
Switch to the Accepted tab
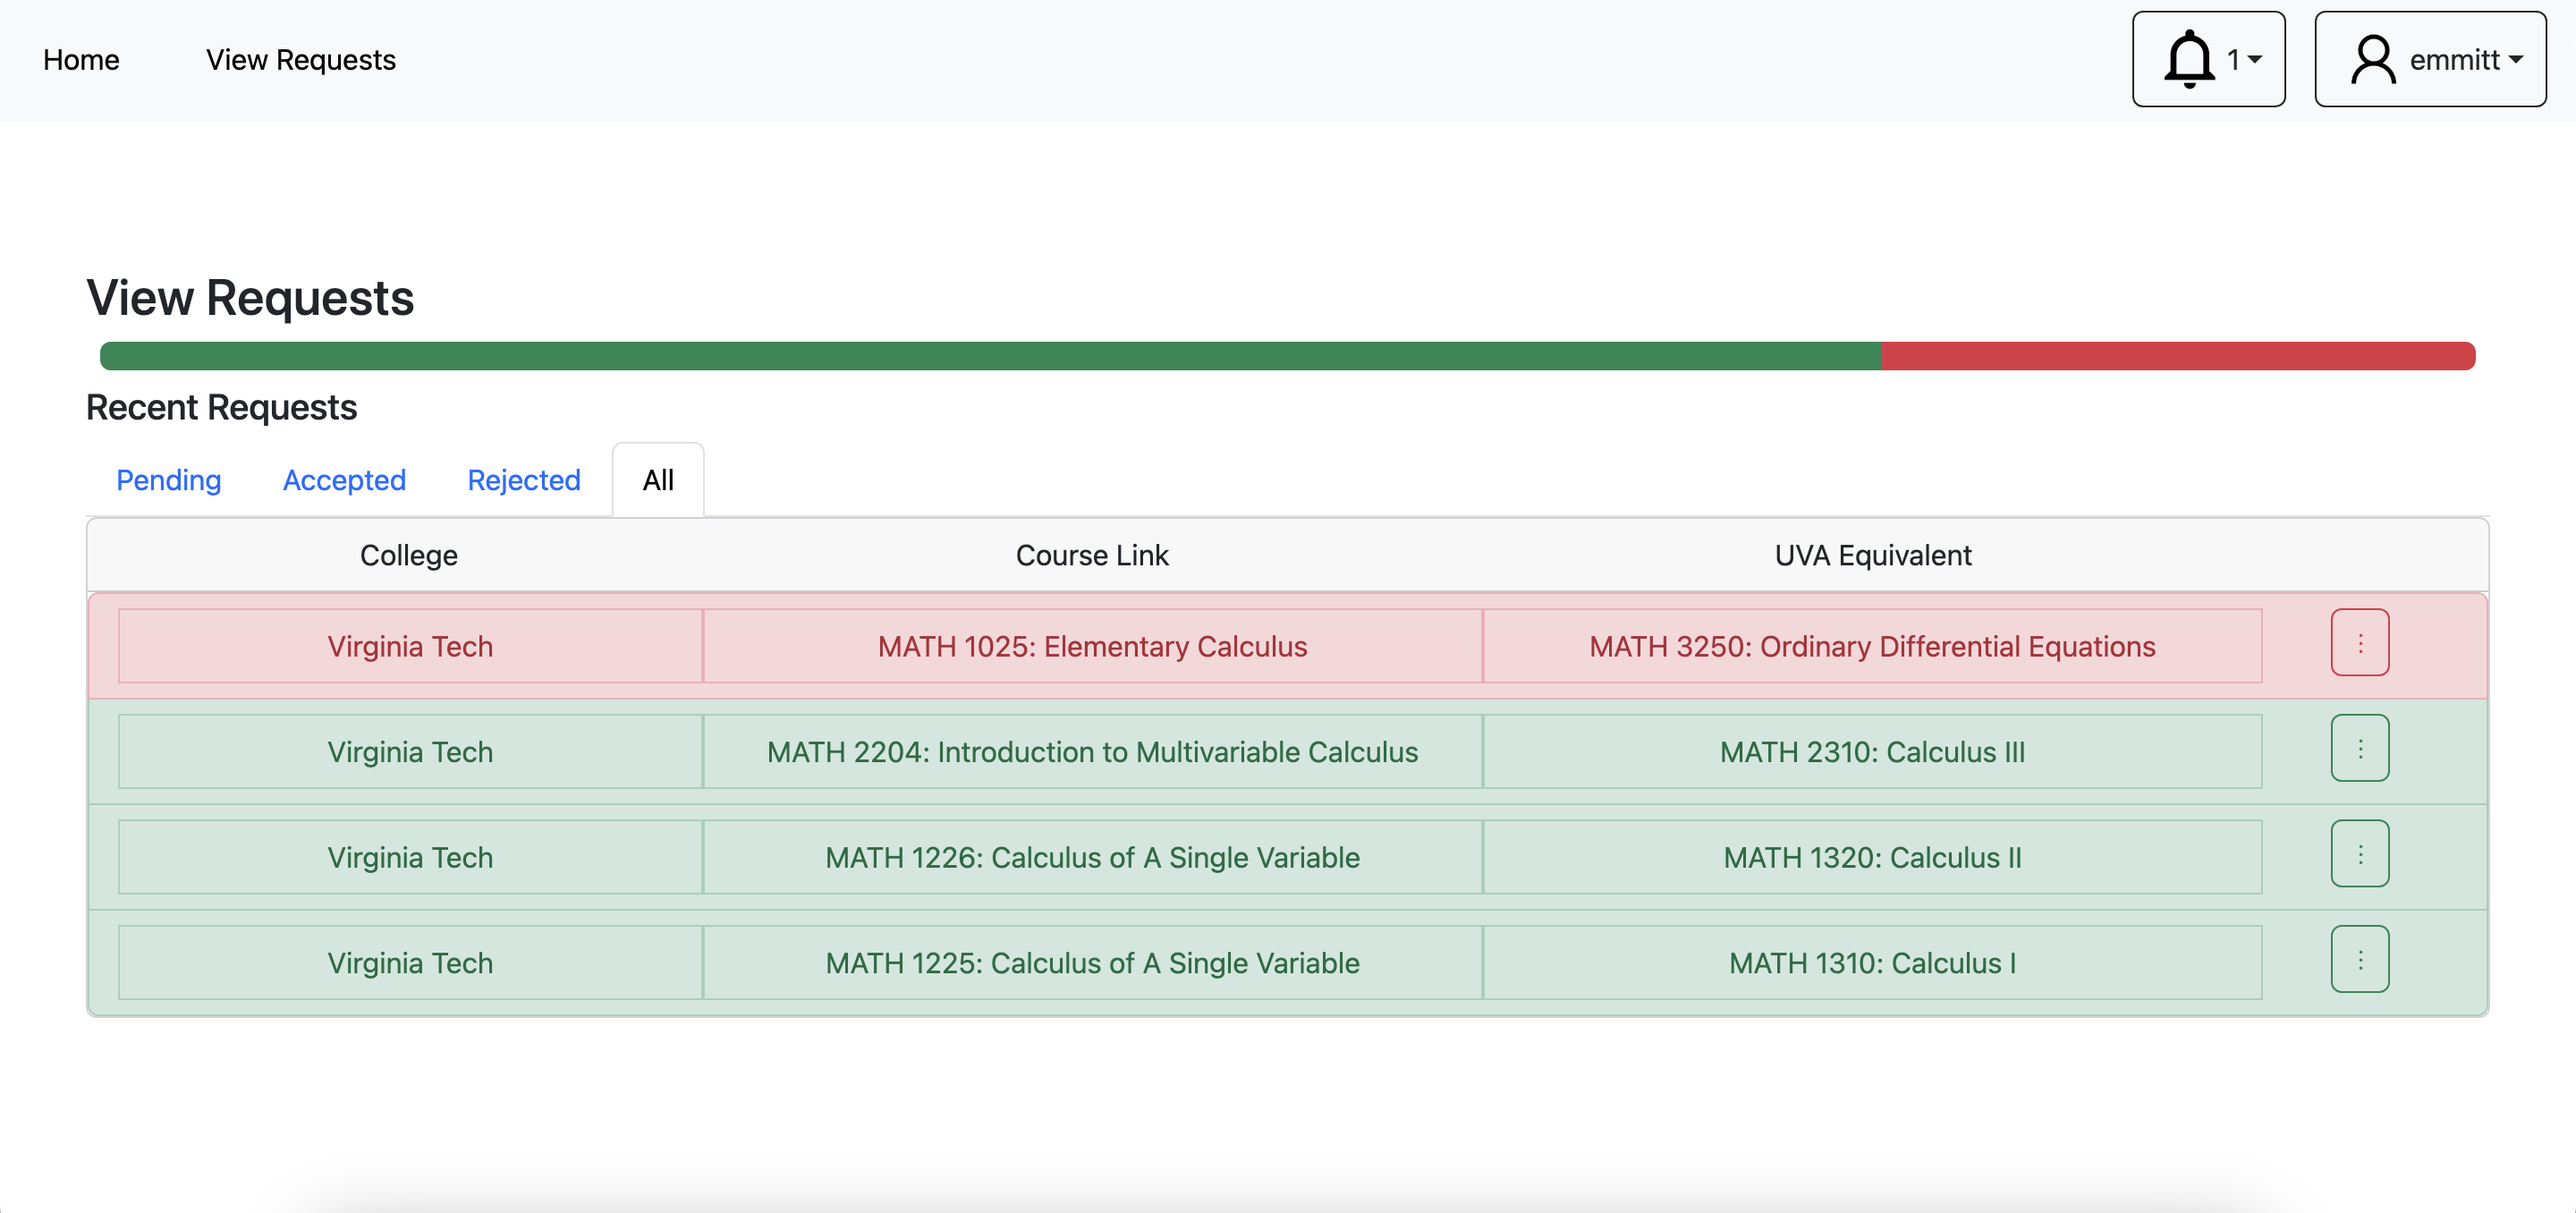pyautogui.click(x=344, y=480)
